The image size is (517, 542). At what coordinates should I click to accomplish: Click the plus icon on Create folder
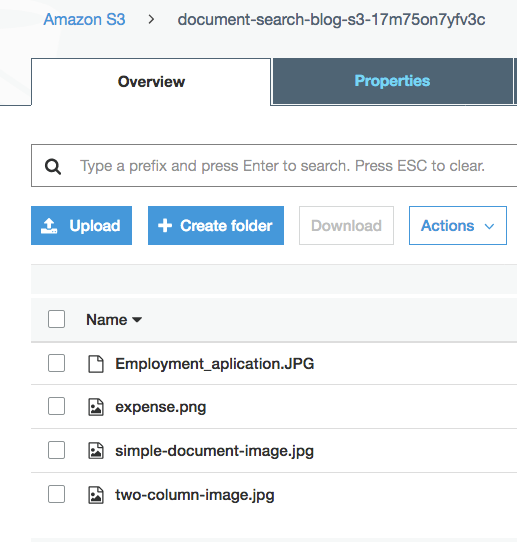[x=165, y=226]
